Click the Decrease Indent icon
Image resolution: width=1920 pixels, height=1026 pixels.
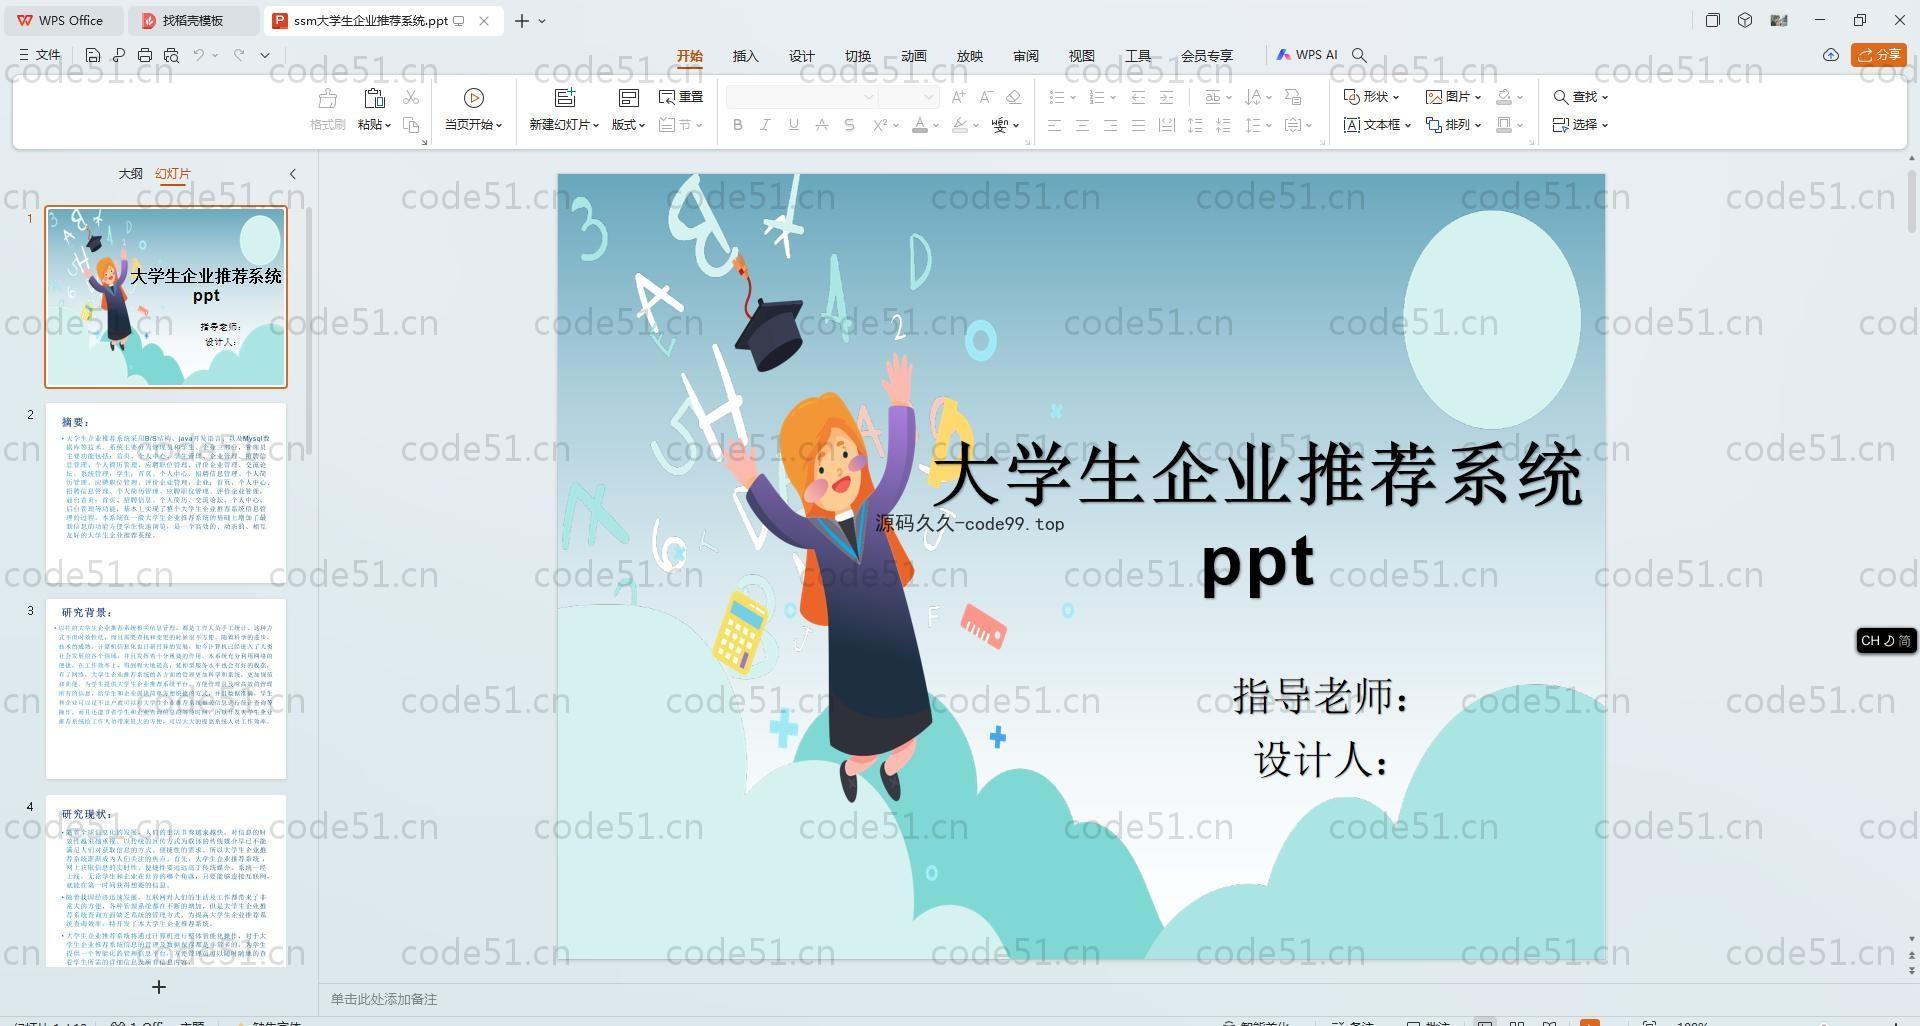tap(1138, 97)
